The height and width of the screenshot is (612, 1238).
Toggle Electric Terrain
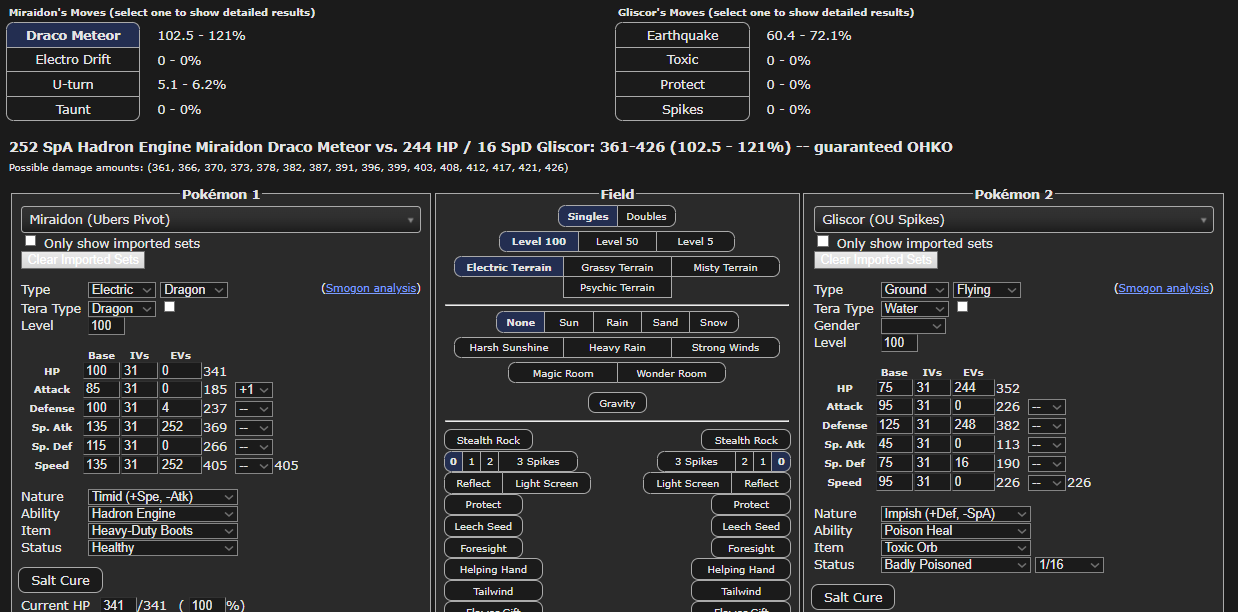(508, 268)
